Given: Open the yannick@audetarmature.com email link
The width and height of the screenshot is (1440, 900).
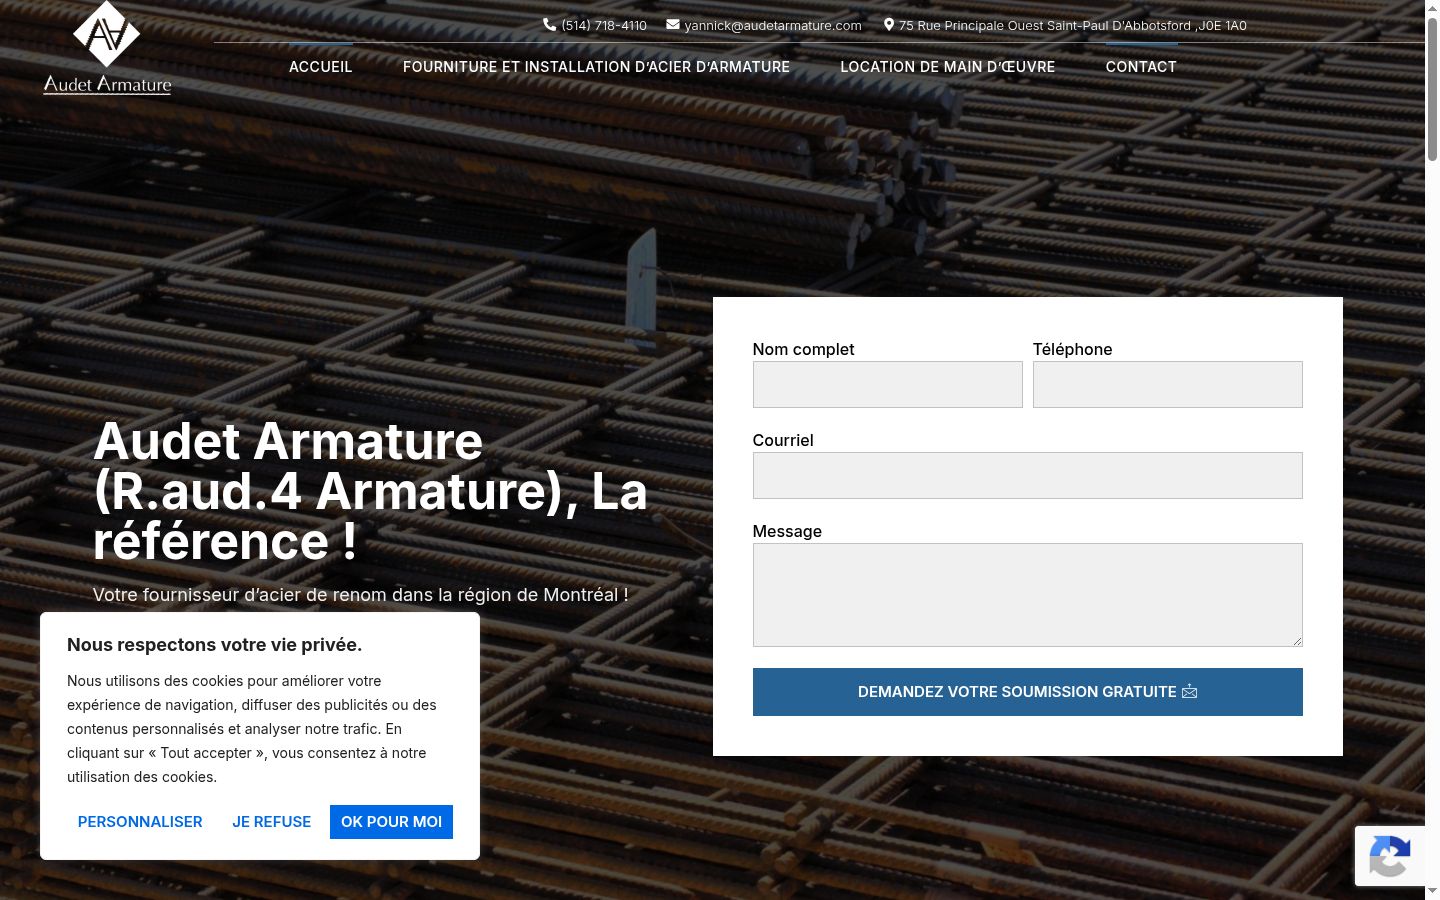Looking at the screenshot, I should [773, 26].
